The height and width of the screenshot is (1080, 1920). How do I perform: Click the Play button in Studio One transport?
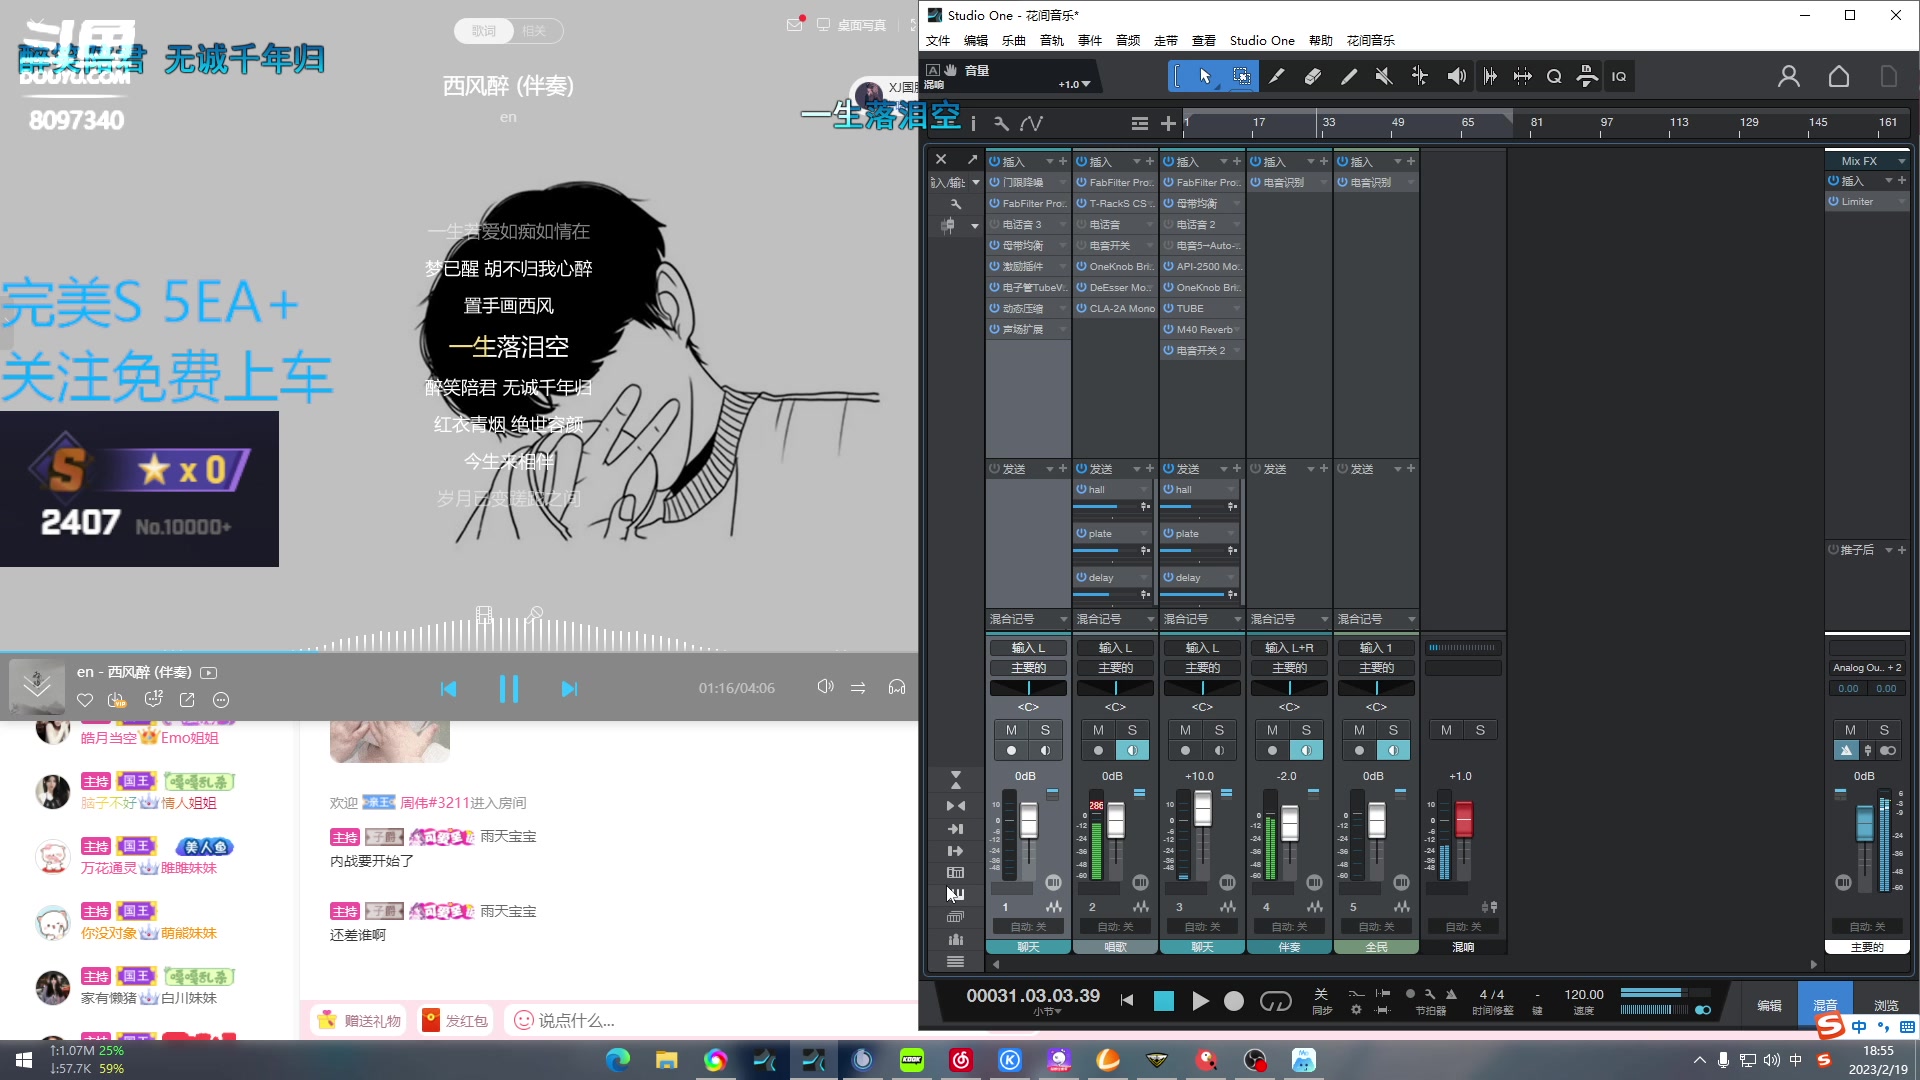point(1200,1000)
